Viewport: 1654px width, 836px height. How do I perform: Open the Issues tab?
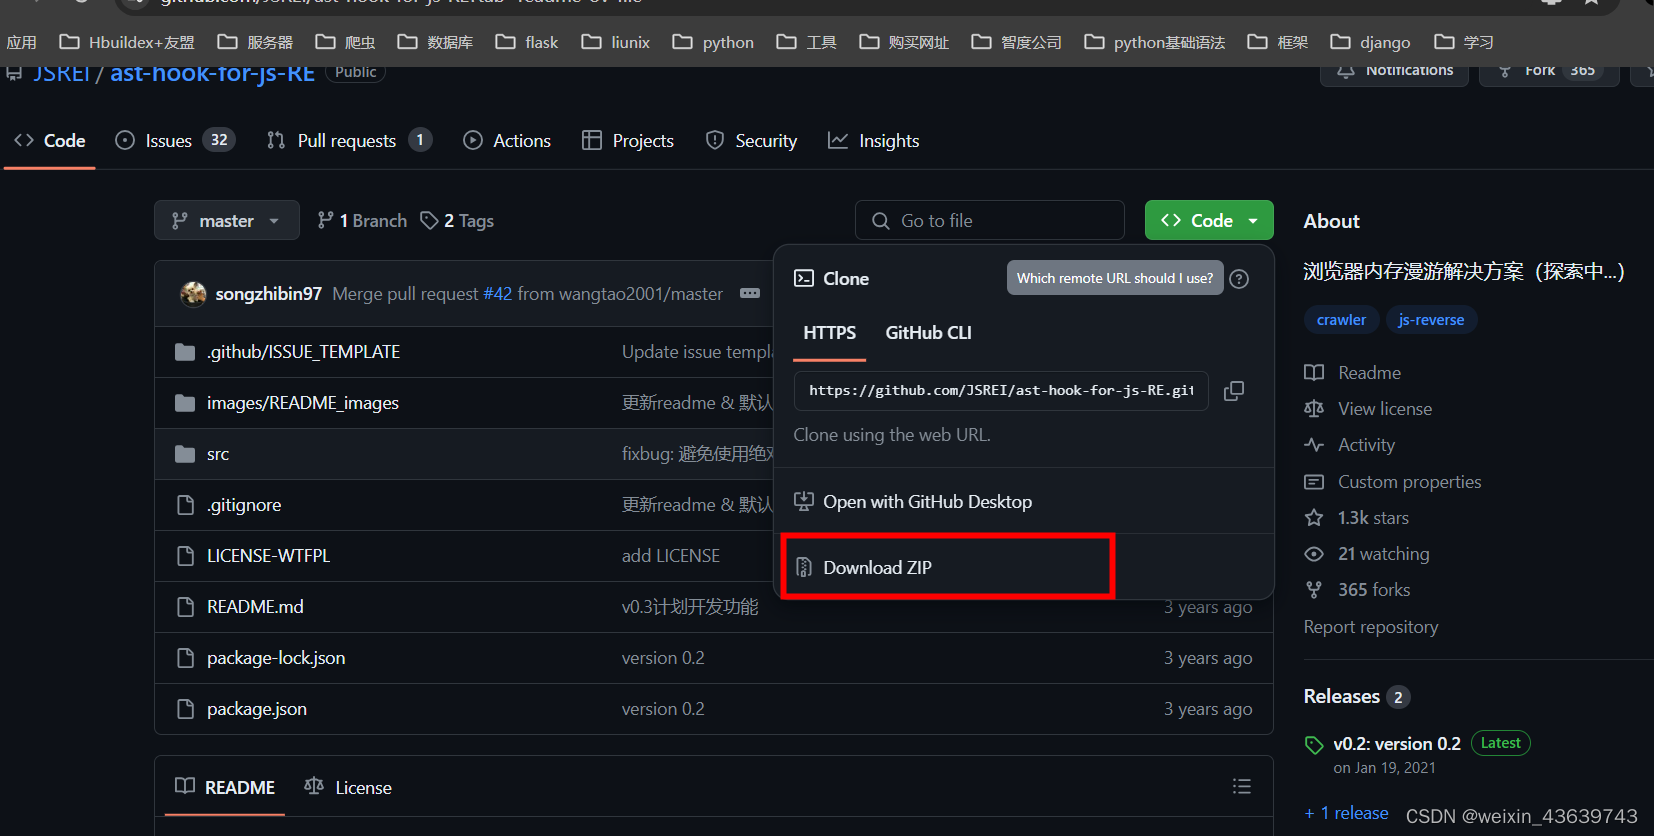click(175, 140)
